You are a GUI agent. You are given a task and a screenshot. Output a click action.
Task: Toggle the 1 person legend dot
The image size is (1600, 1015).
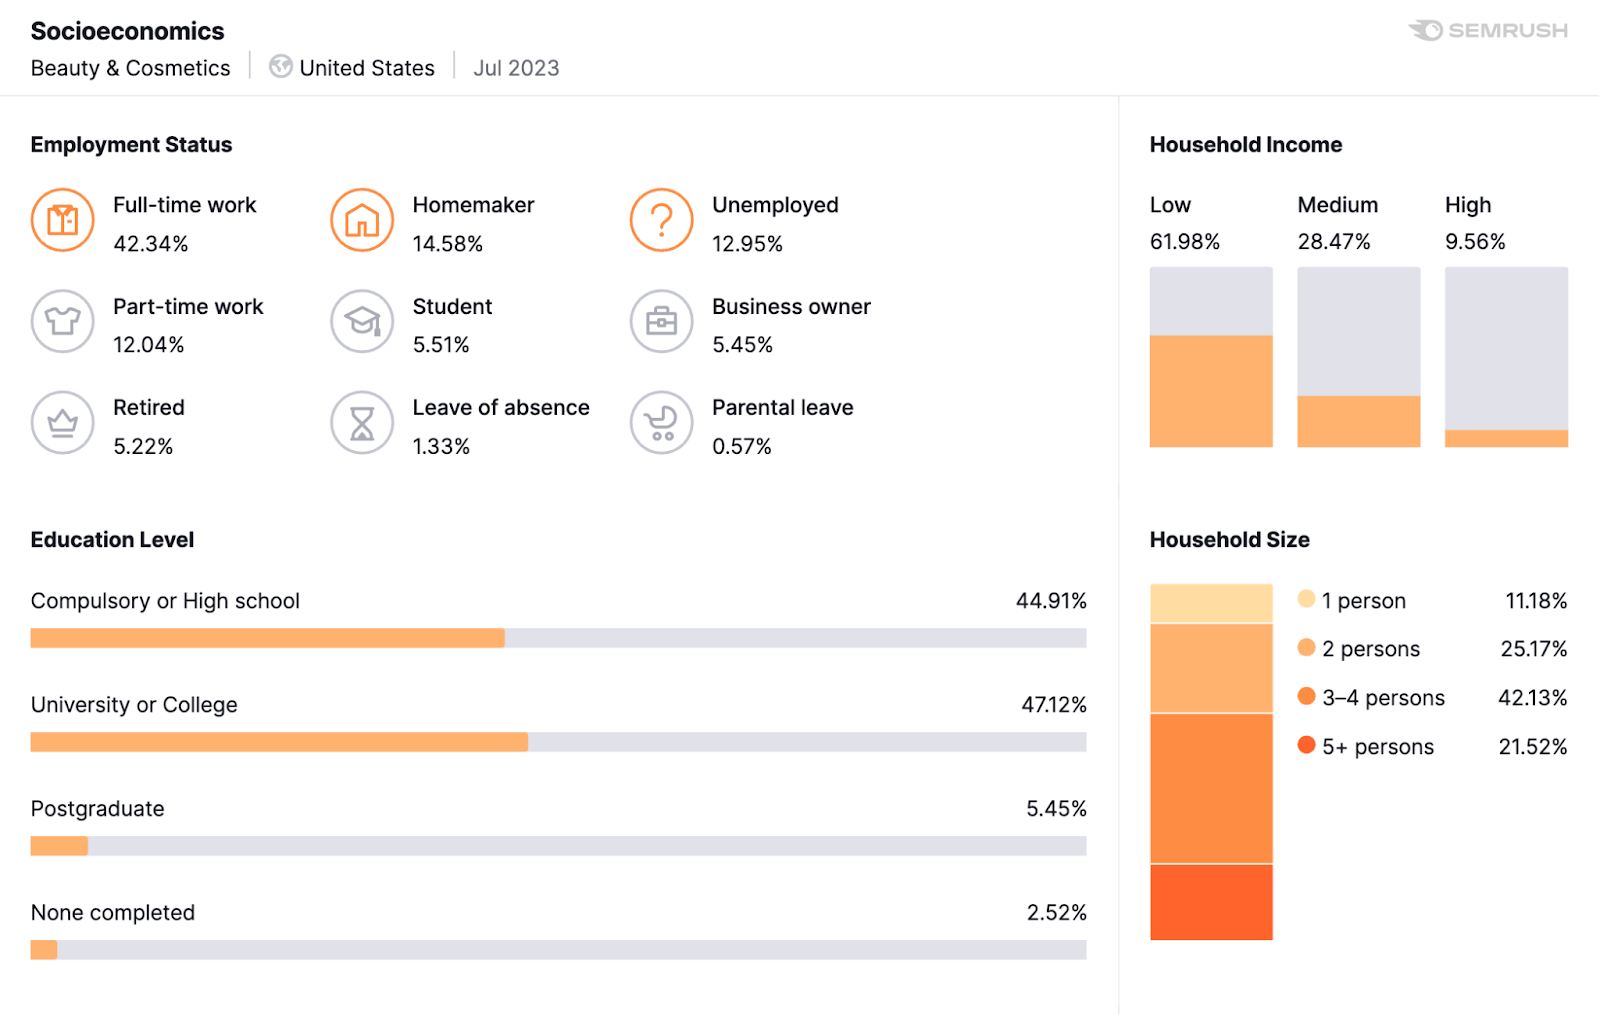(1306, 600)
